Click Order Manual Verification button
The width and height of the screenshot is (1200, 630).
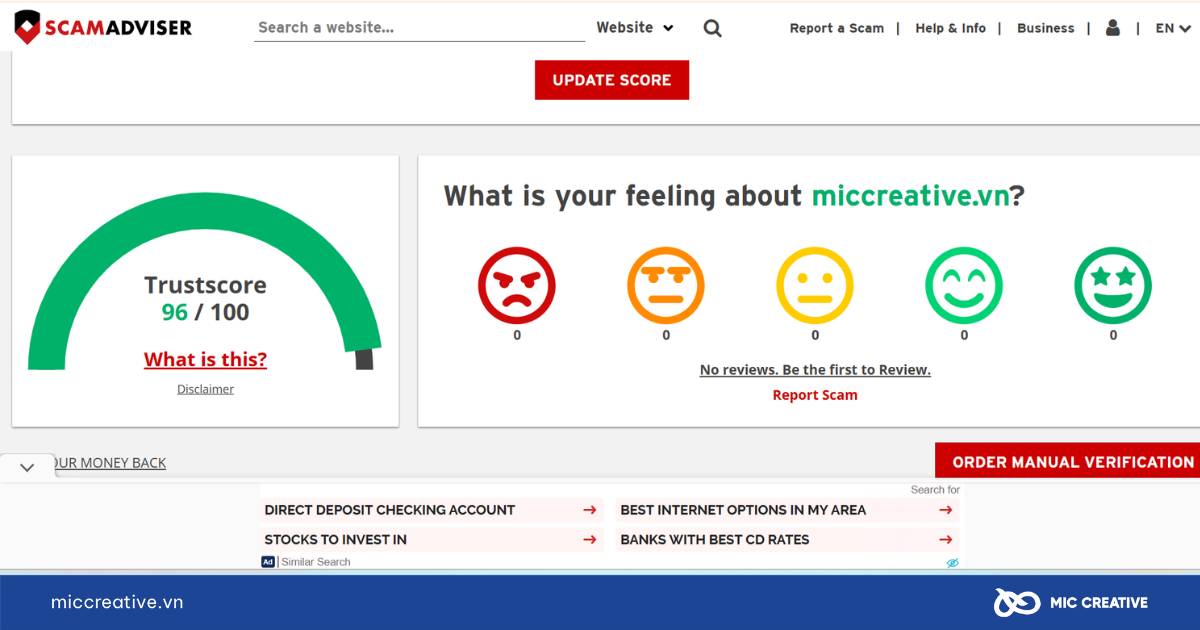[1068, 462]
